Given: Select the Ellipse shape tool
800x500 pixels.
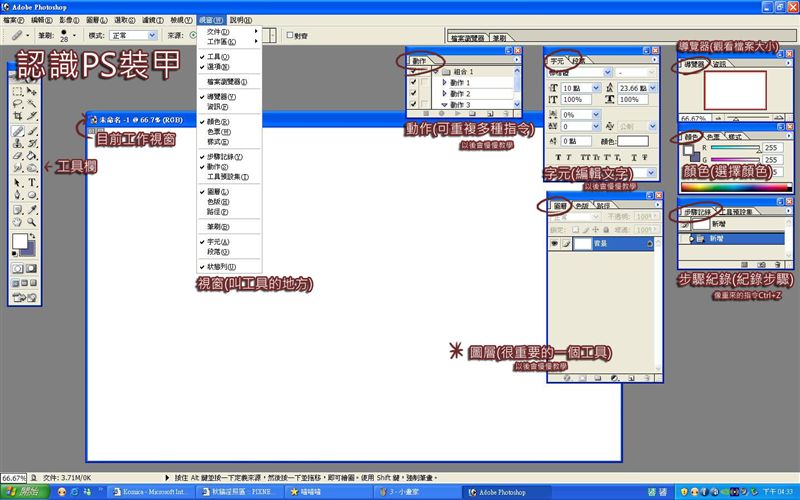Looking at the screenshot, I should (32, 195).
